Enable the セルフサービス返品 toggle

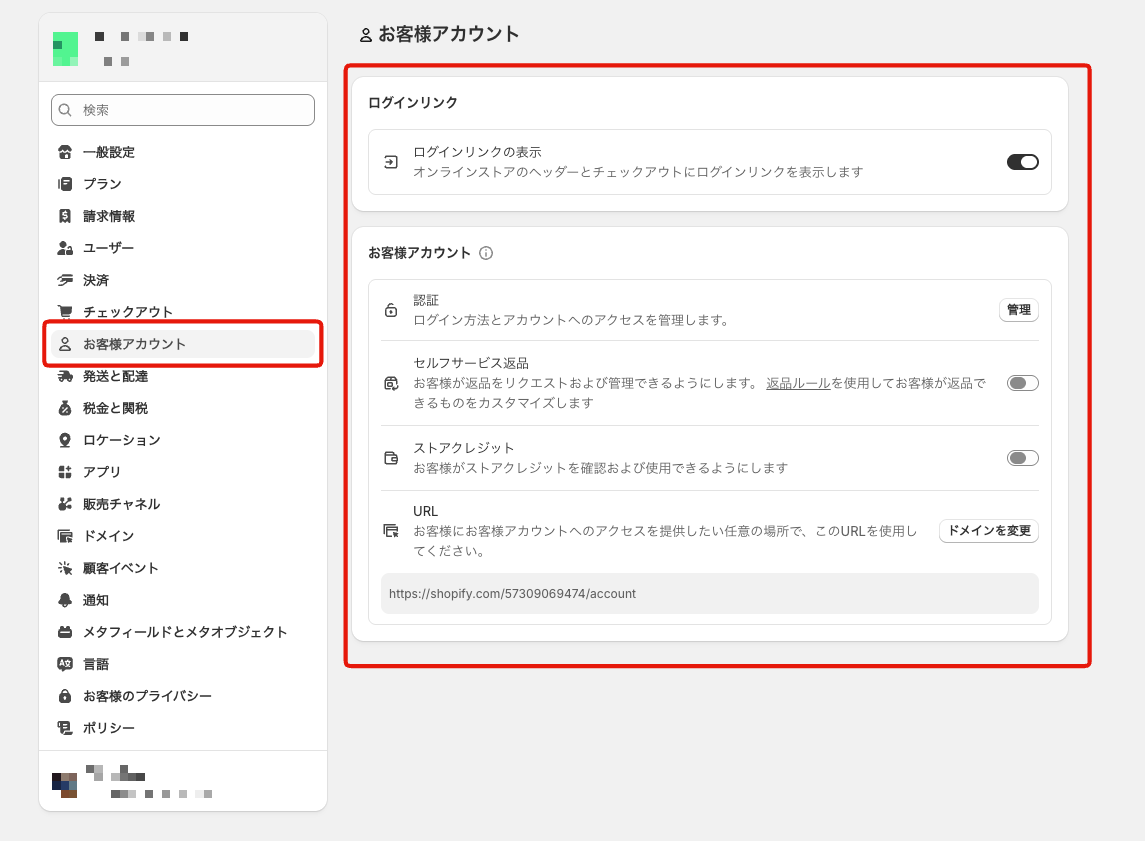click(1022, 382)
